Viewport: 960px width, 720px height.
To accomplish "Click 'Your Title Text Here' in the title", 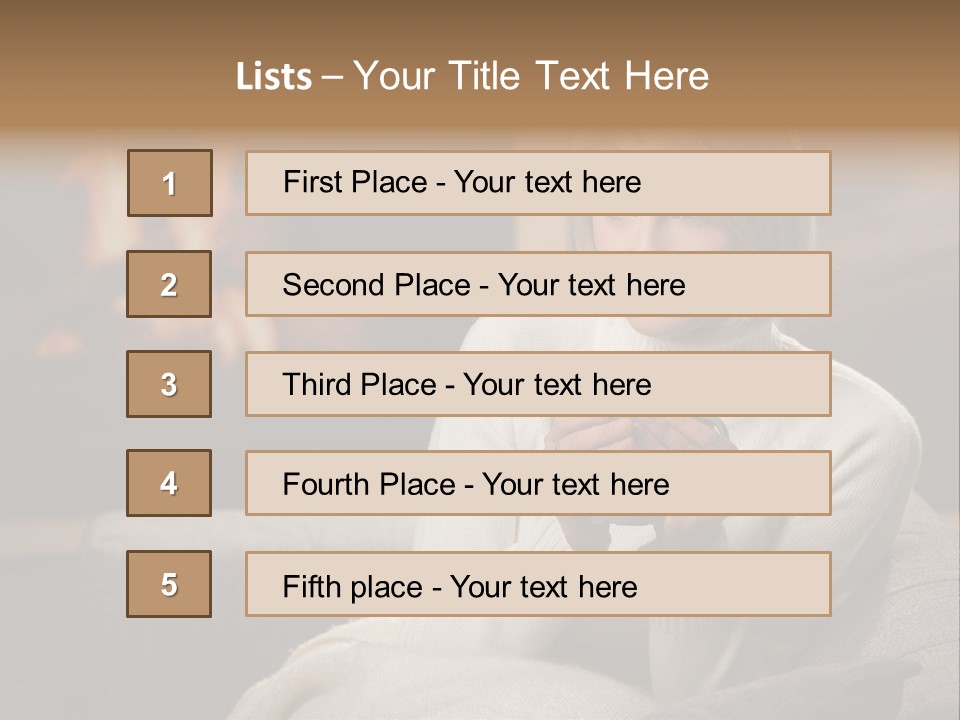I will pyautogui.click(x=531, y=76).
